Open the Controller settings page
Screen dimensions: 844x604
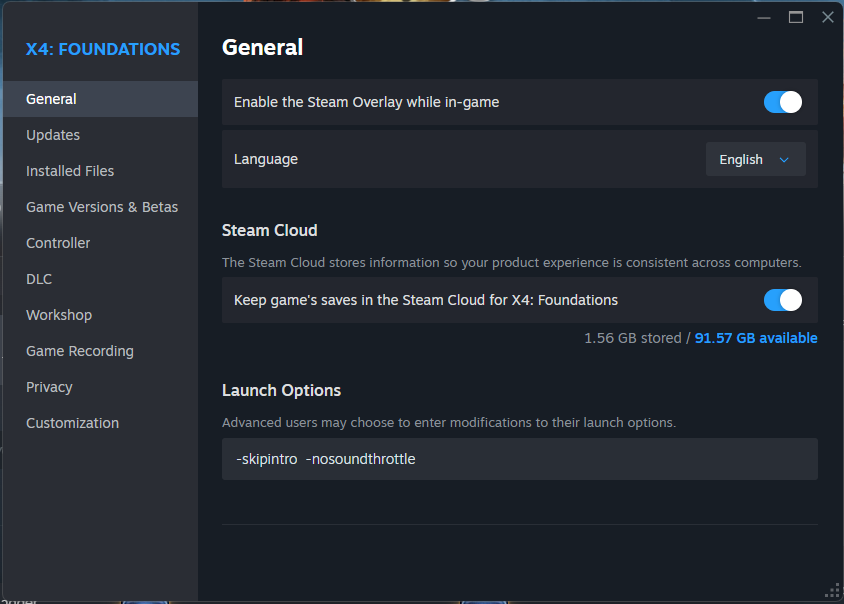point(100,243)
